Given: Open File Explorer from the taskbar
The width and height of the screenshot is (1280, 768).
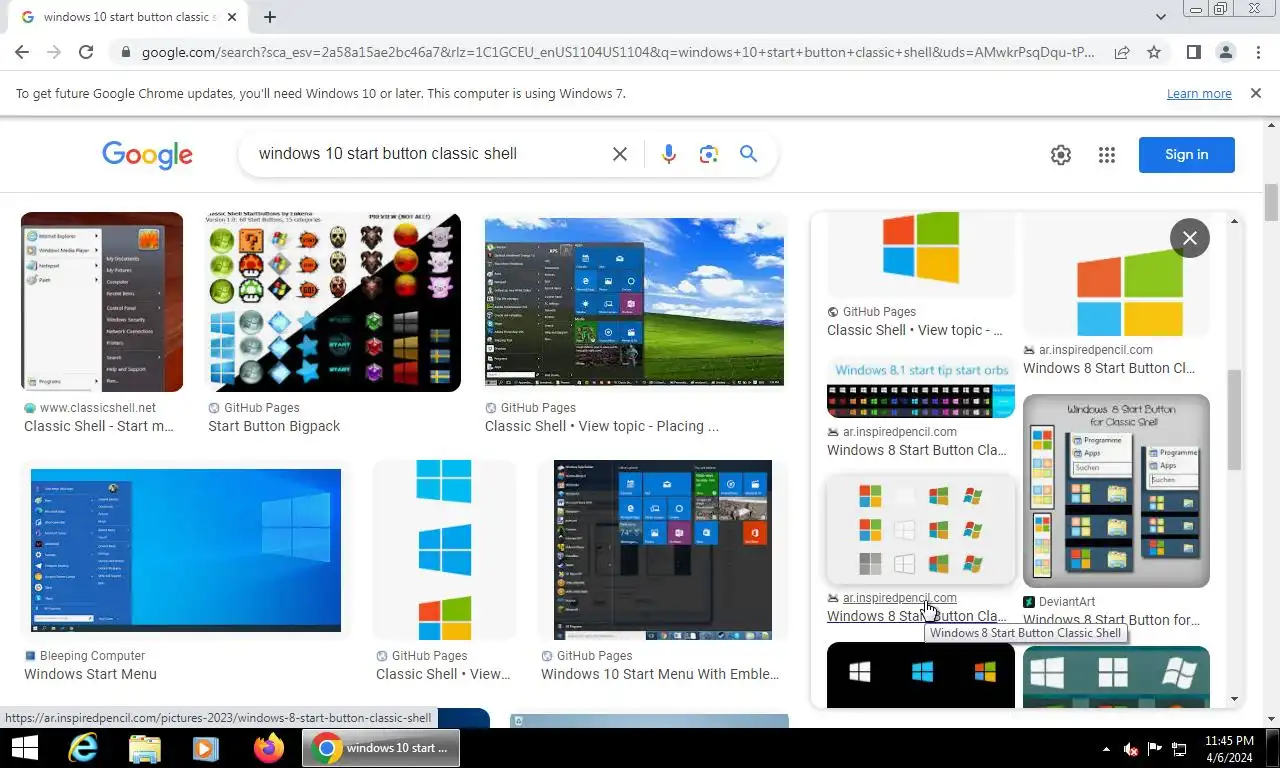Looking at the screenshot, I should pos(145,748).
